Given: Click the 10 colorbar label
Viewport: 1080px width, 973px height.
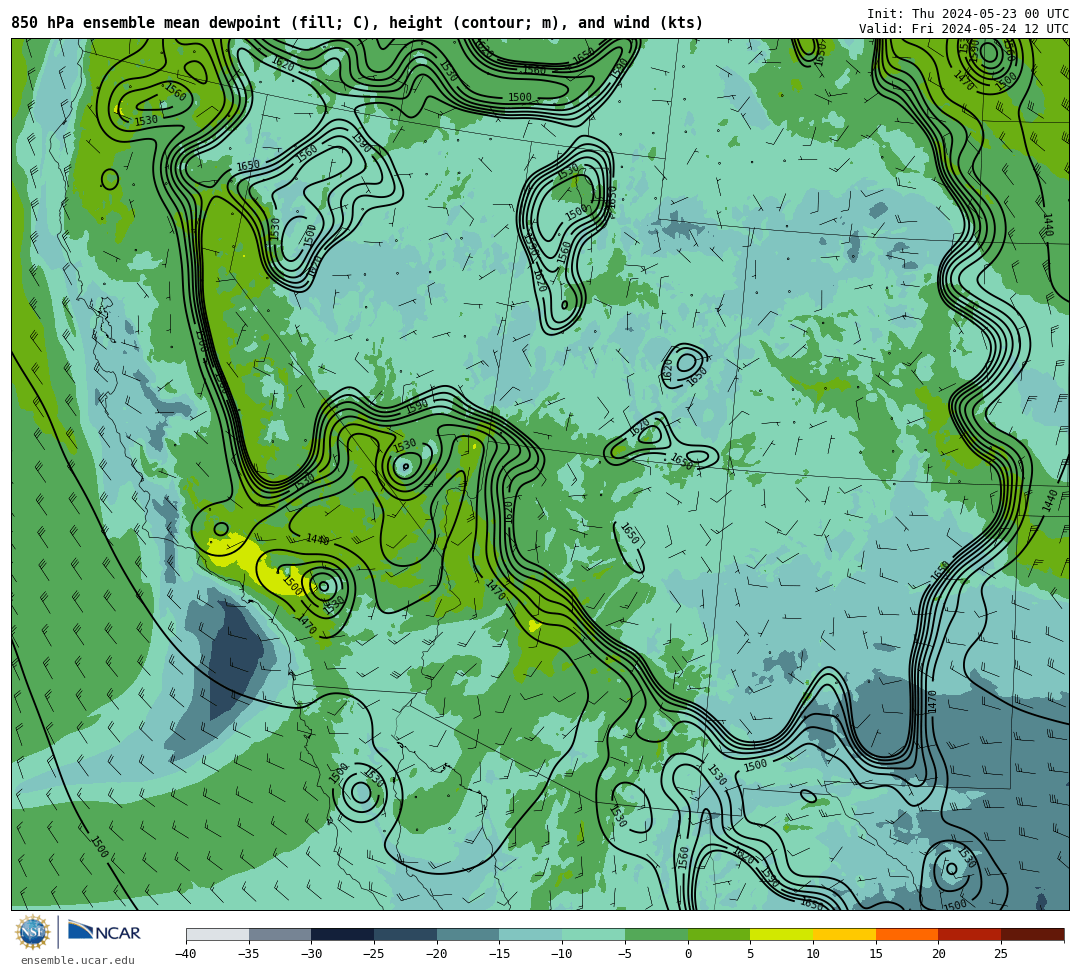Looking at the screenshot, I should pyautogui.click(x=813, y=954).
